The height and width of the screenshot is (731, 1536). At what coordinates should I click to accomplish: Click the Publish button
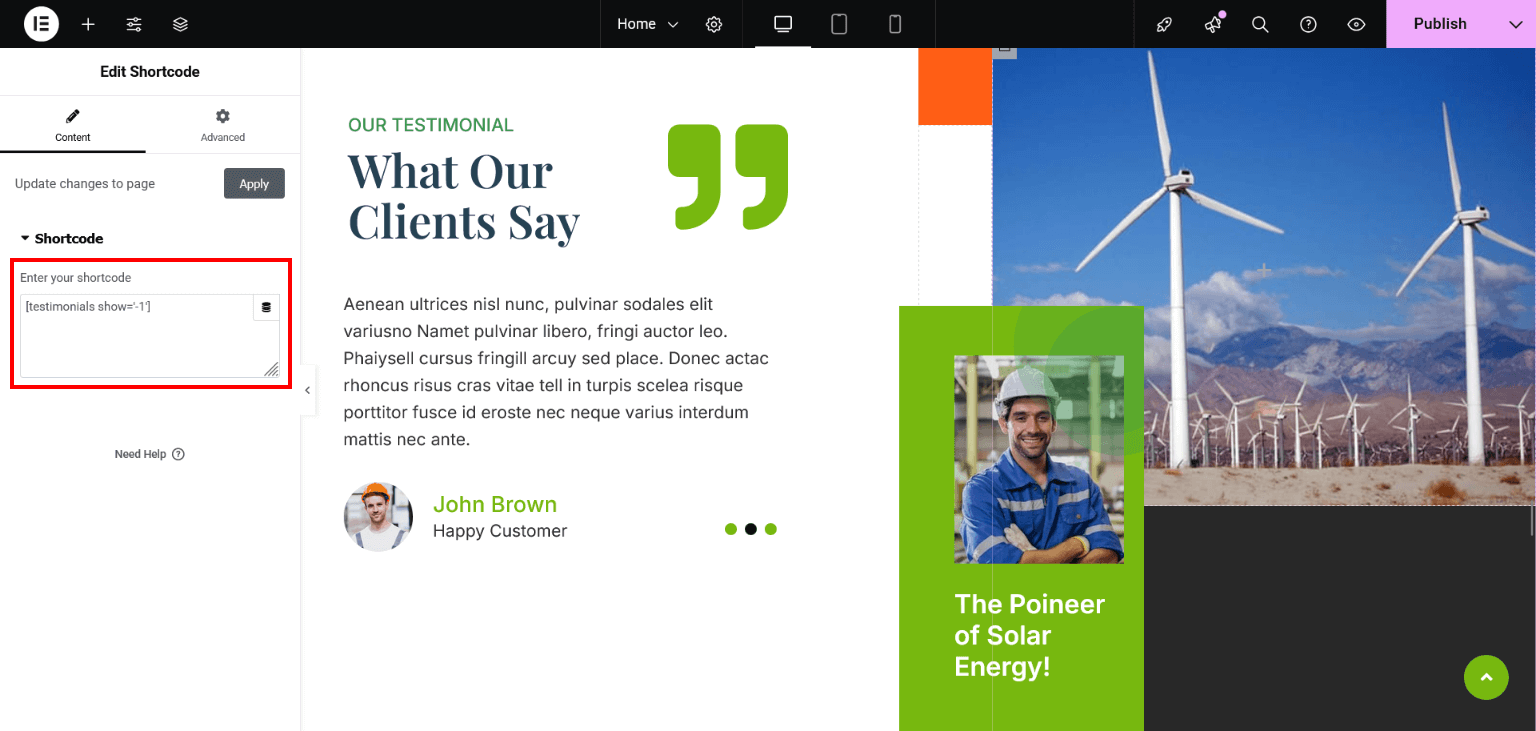point(1440,24)
